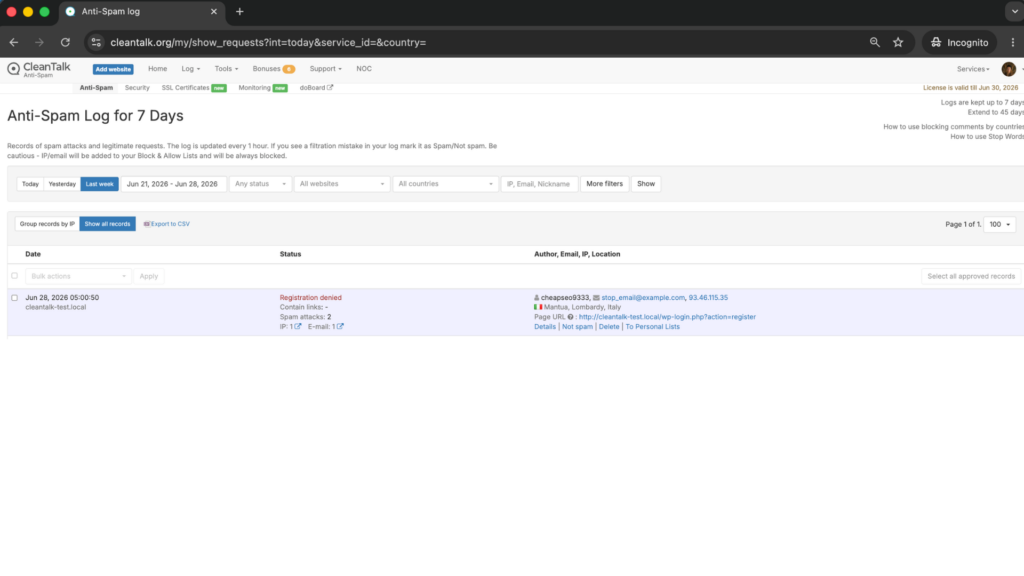The height and width of the screenshot is (576, 1024).
Task: Open Details for the cheapseo9333 record
Action: coord(545,327)
